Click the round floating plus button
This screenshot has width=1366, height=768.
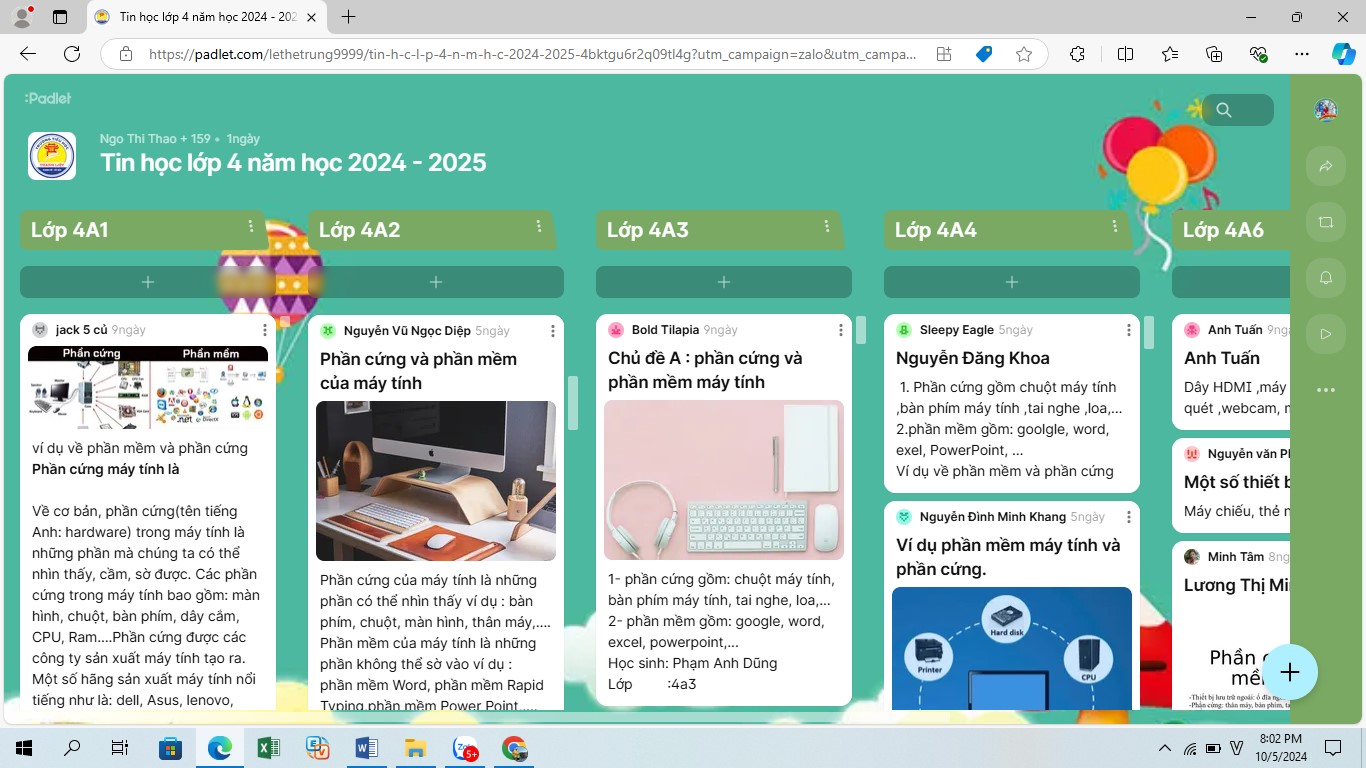[x=1290, y=672]
